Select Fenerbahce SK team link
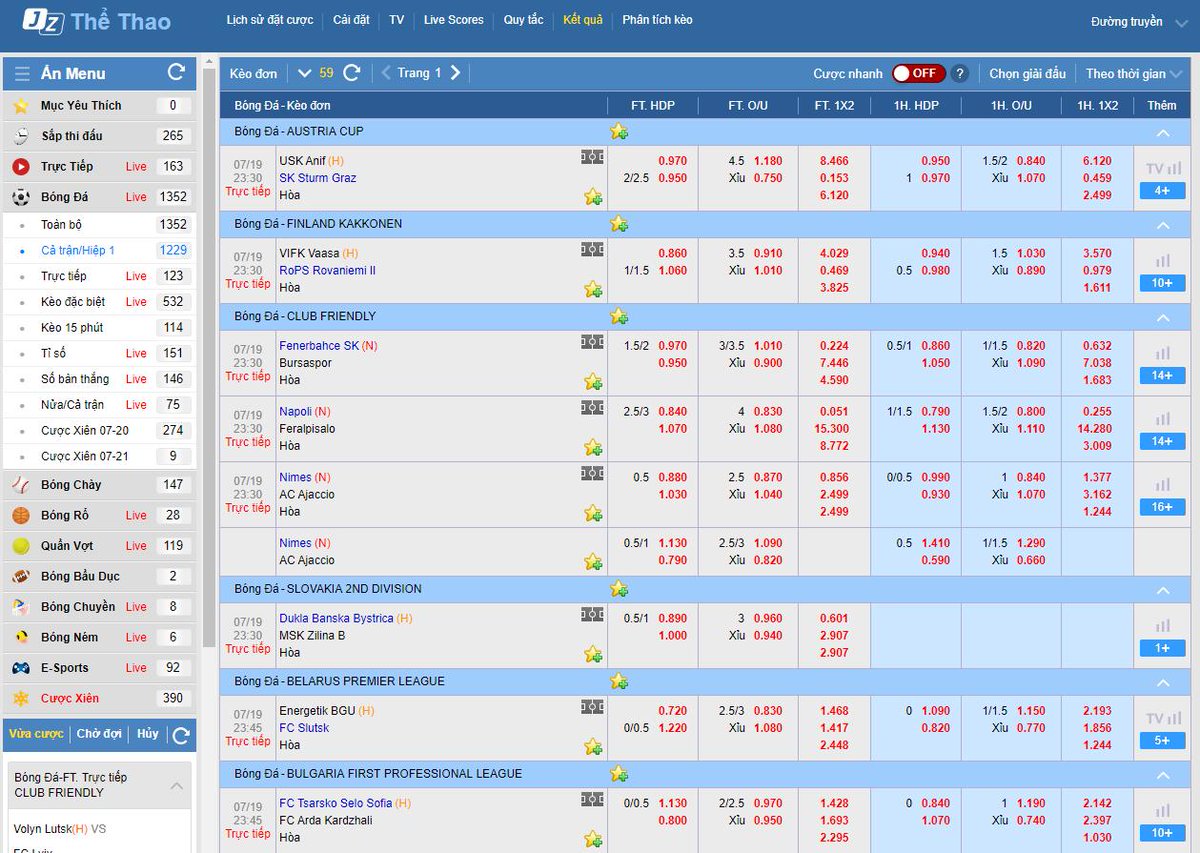The image size is (1200, 853). 319,346
